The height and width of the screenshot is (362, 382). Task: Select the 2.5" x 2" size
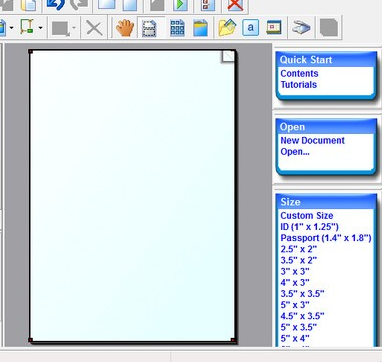299,249
